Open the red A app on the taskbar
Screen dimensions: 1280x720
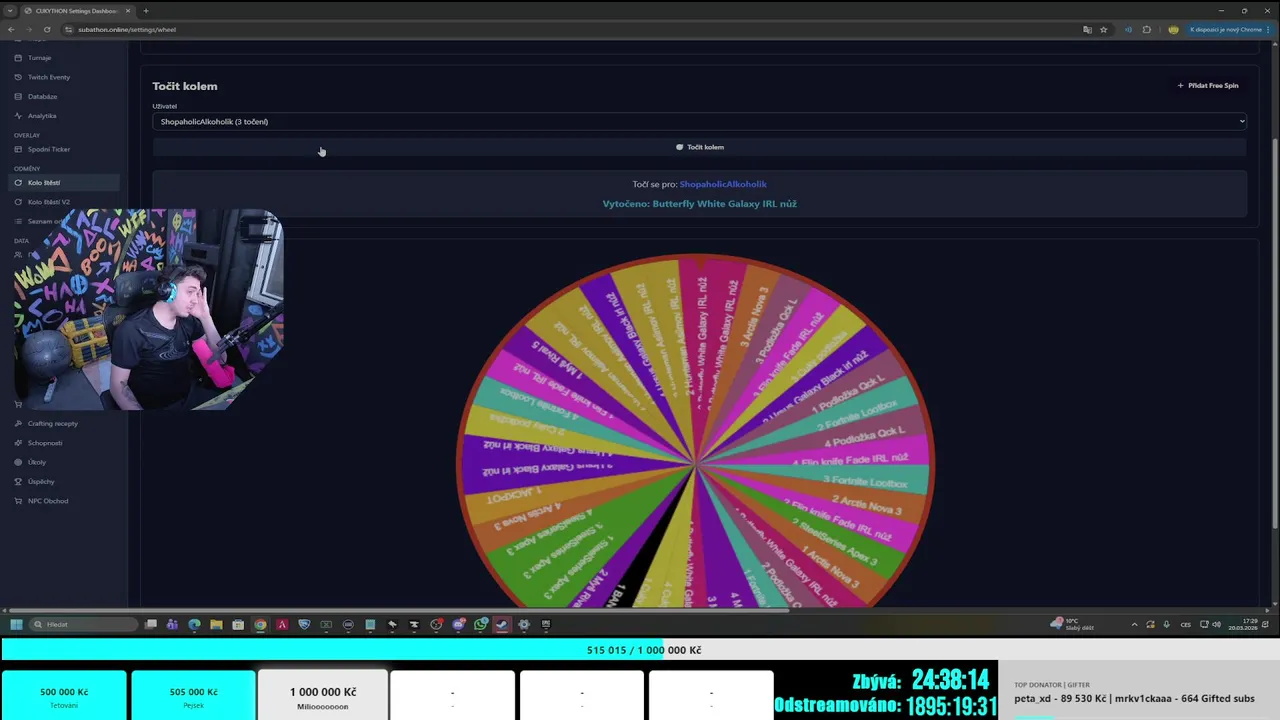tap(282, 624)
